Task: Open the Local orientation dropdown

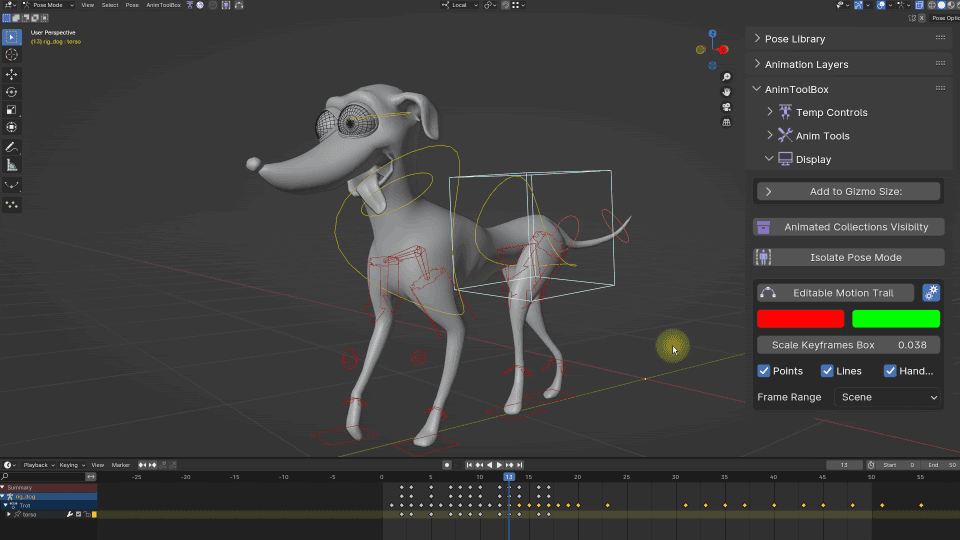Action: pos(459,5)
